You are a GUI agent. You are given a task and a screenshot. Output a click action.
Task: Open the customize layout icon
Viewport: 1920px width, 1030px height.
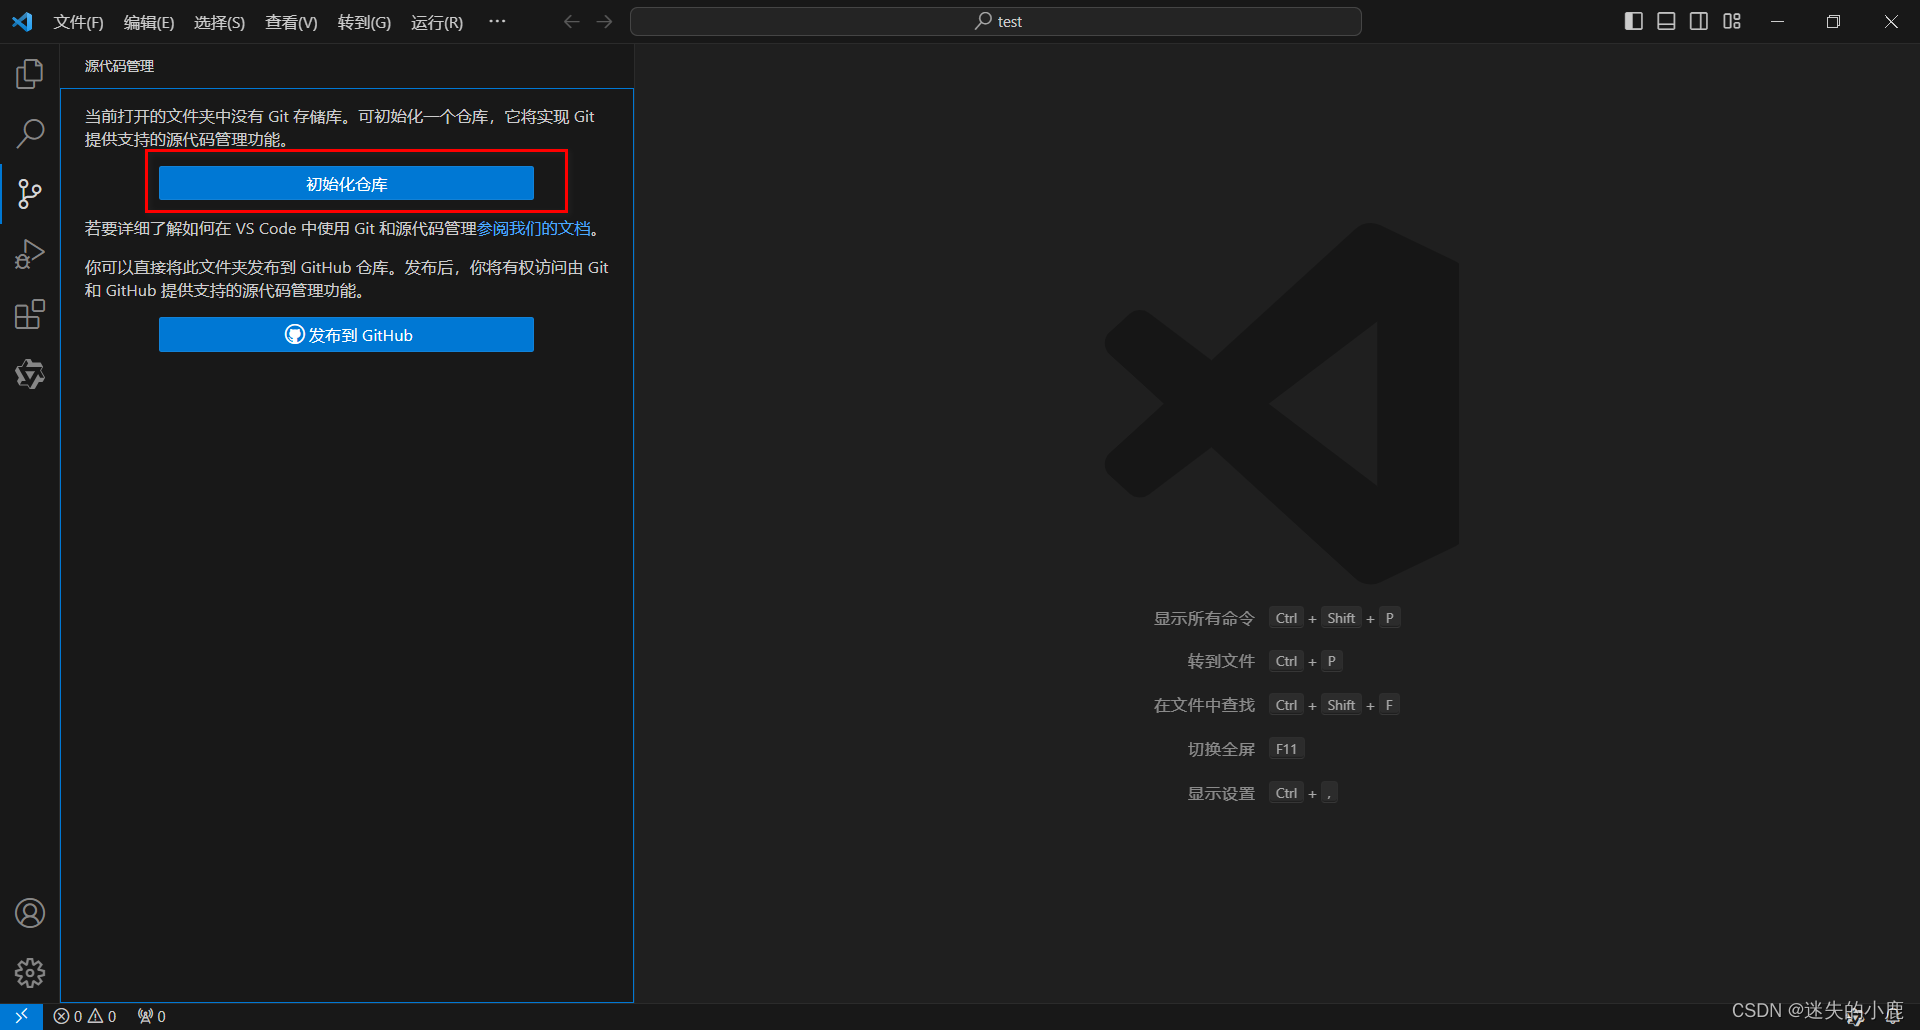1732,21
